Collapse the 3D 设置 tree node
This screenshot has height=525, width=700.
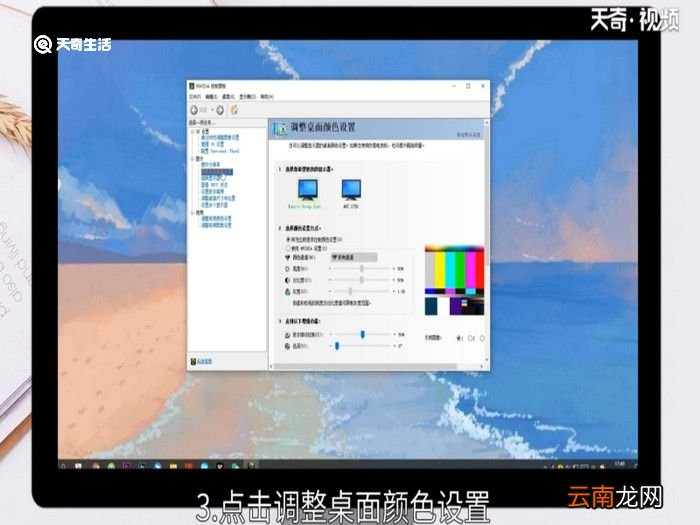193,132
